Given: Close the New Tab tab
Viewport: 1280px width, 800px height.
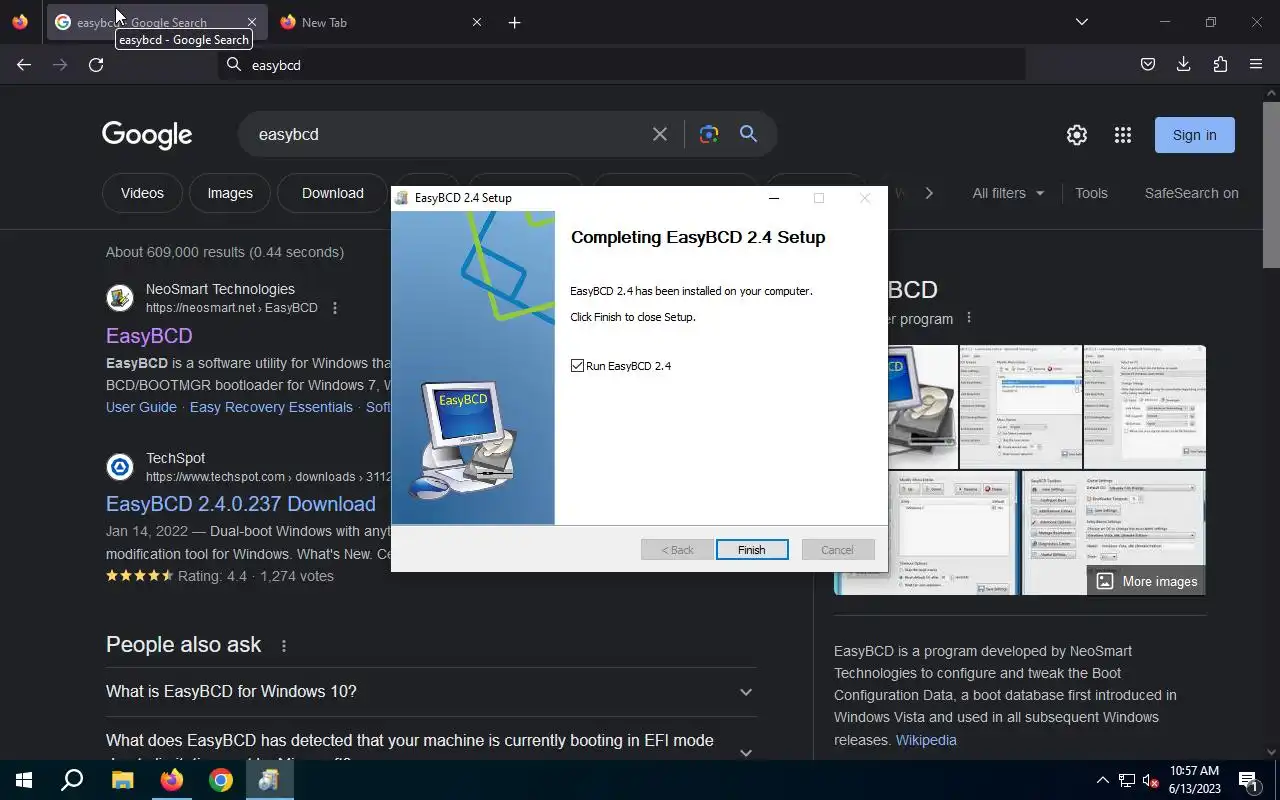Looking at the screenshot, I should 476,22.
